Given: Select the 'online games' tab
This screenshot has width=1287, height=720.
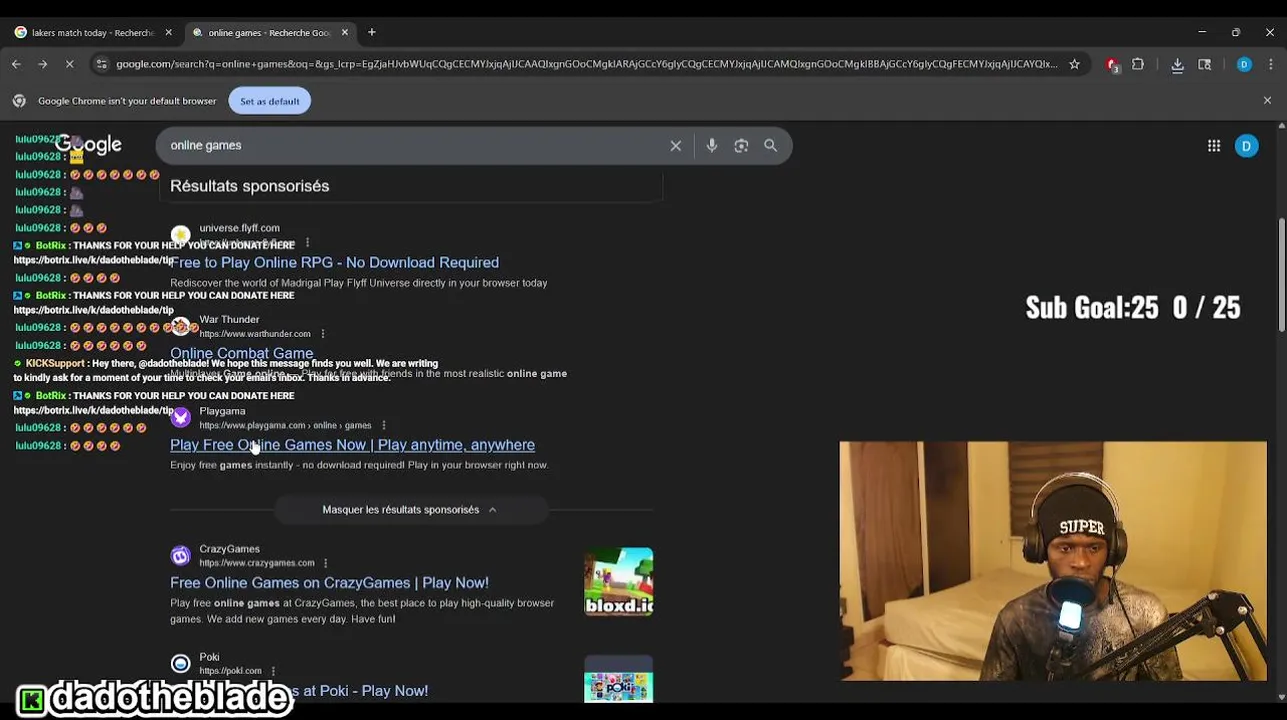Looking at the screenshot, I should [x=268, y=32].
